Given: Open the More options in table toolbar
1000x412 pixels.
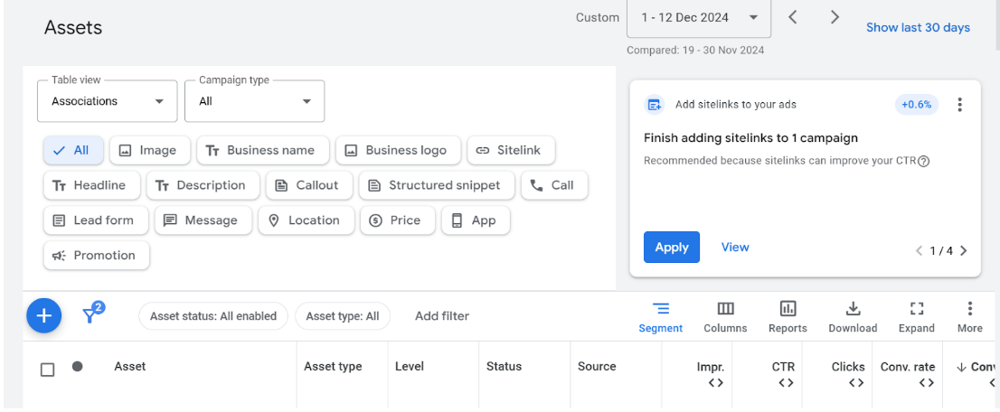Looking at the screenshot, I should [x=969, y=318].
